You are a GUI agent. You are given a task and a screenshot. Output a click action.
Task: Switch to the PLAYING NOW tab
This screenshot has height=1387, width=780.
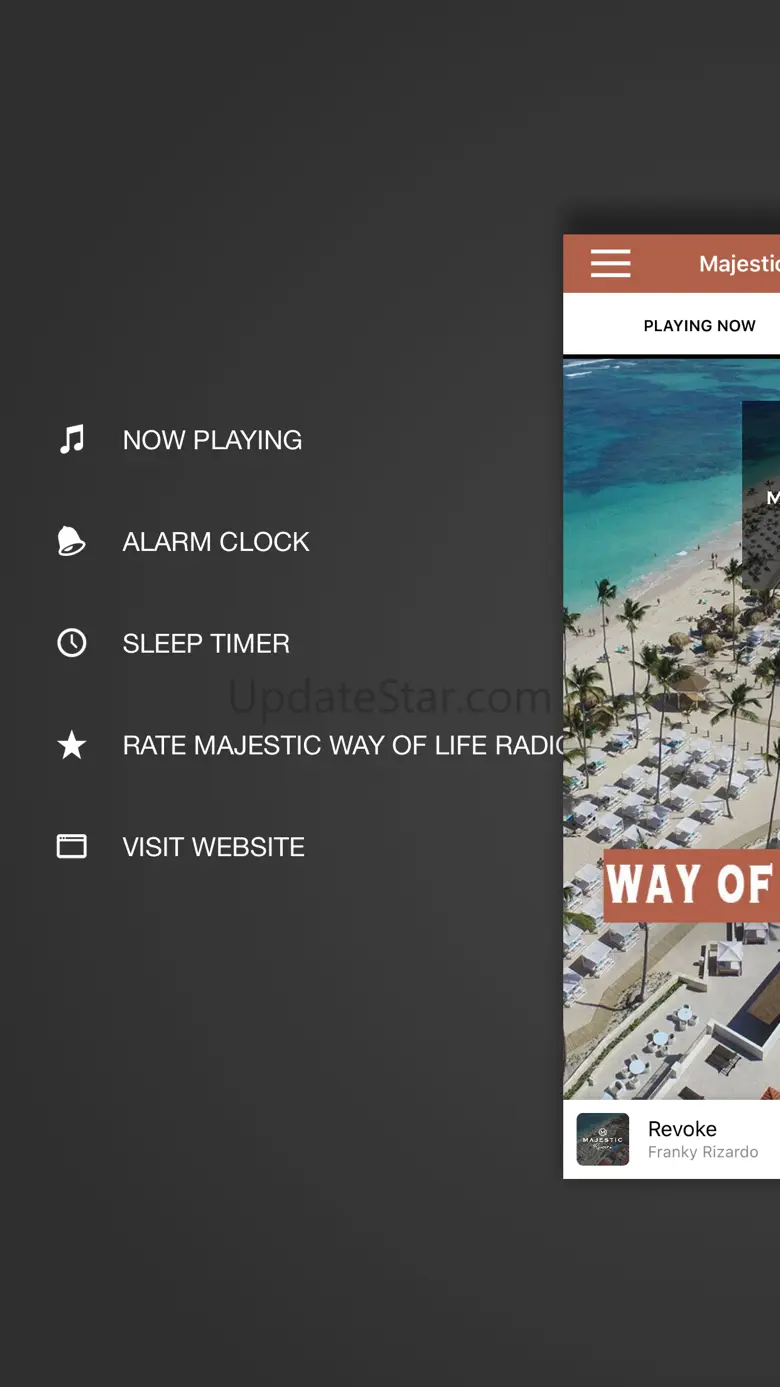699,325
